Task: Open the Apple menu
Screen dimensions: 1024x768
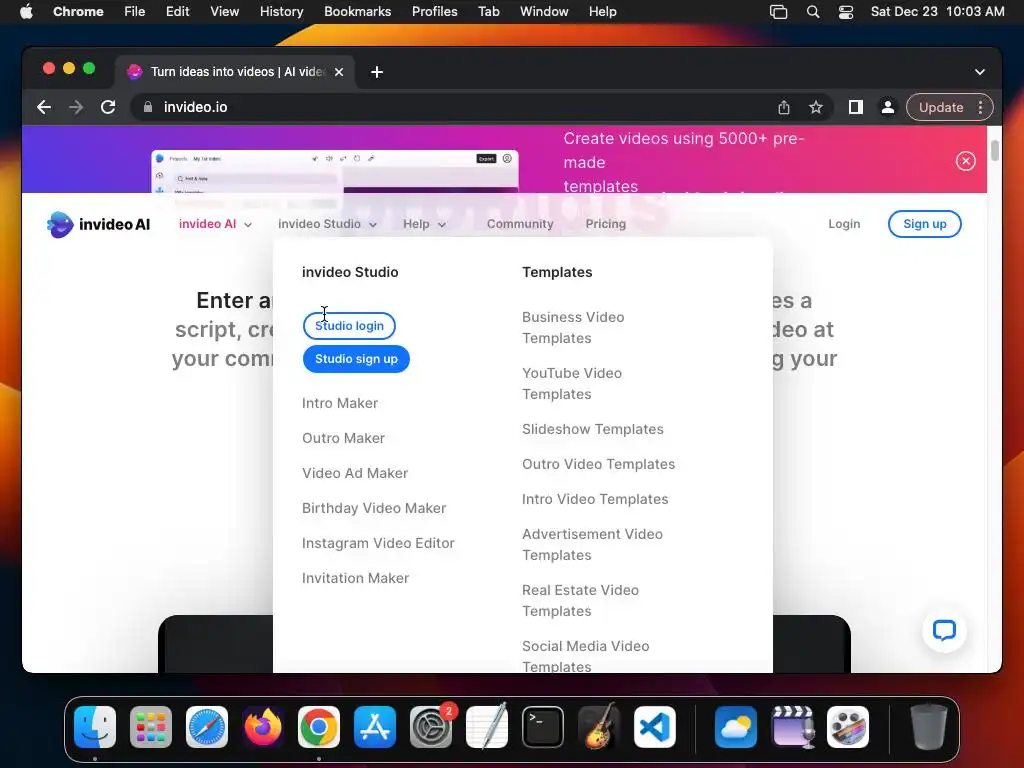Action: click(27, 12)
